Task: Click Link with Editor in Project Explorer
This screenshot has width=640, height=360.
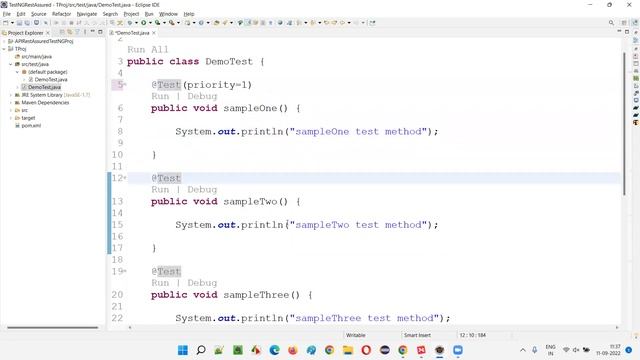Action: 69,32
